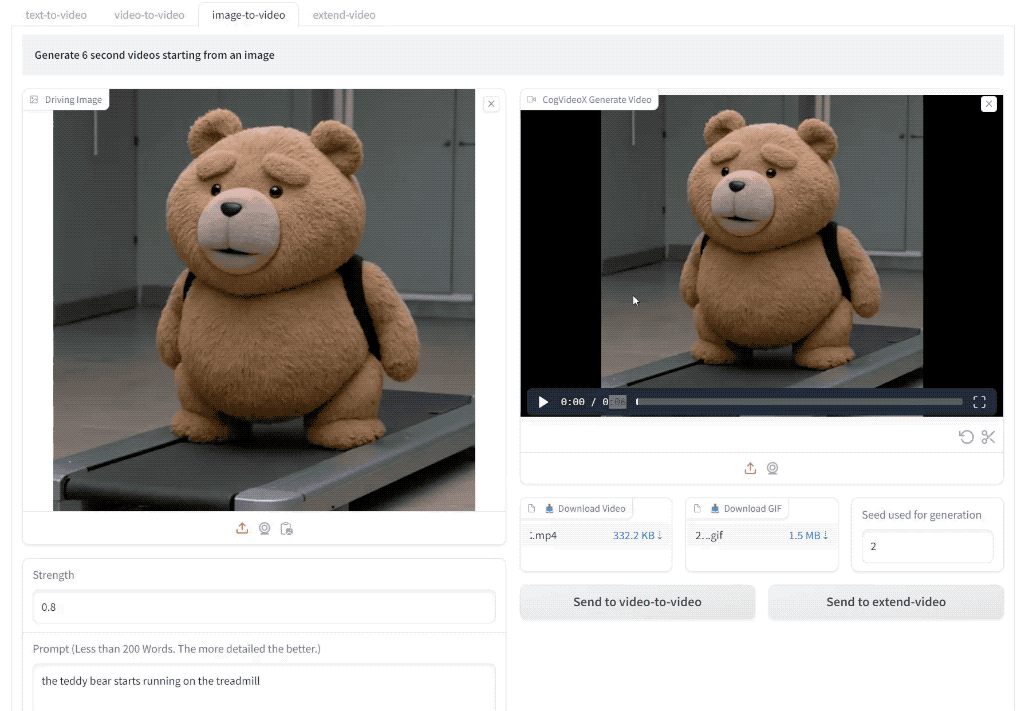This screenshot has width=1028, height=711.
Task: Click webcam icon under the generated video
Action: click(x=772, y=468)
